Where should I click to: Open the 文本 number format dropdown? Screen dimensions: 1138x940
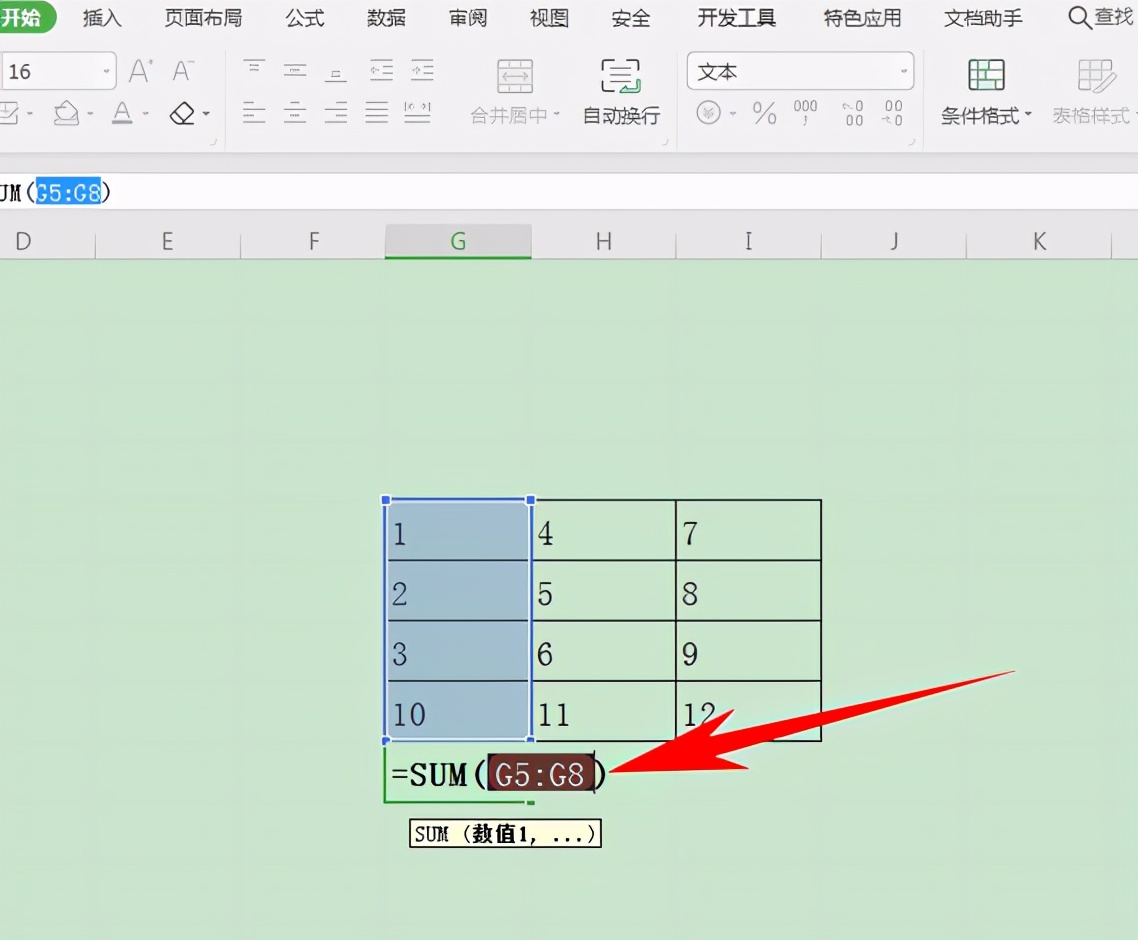800,71
